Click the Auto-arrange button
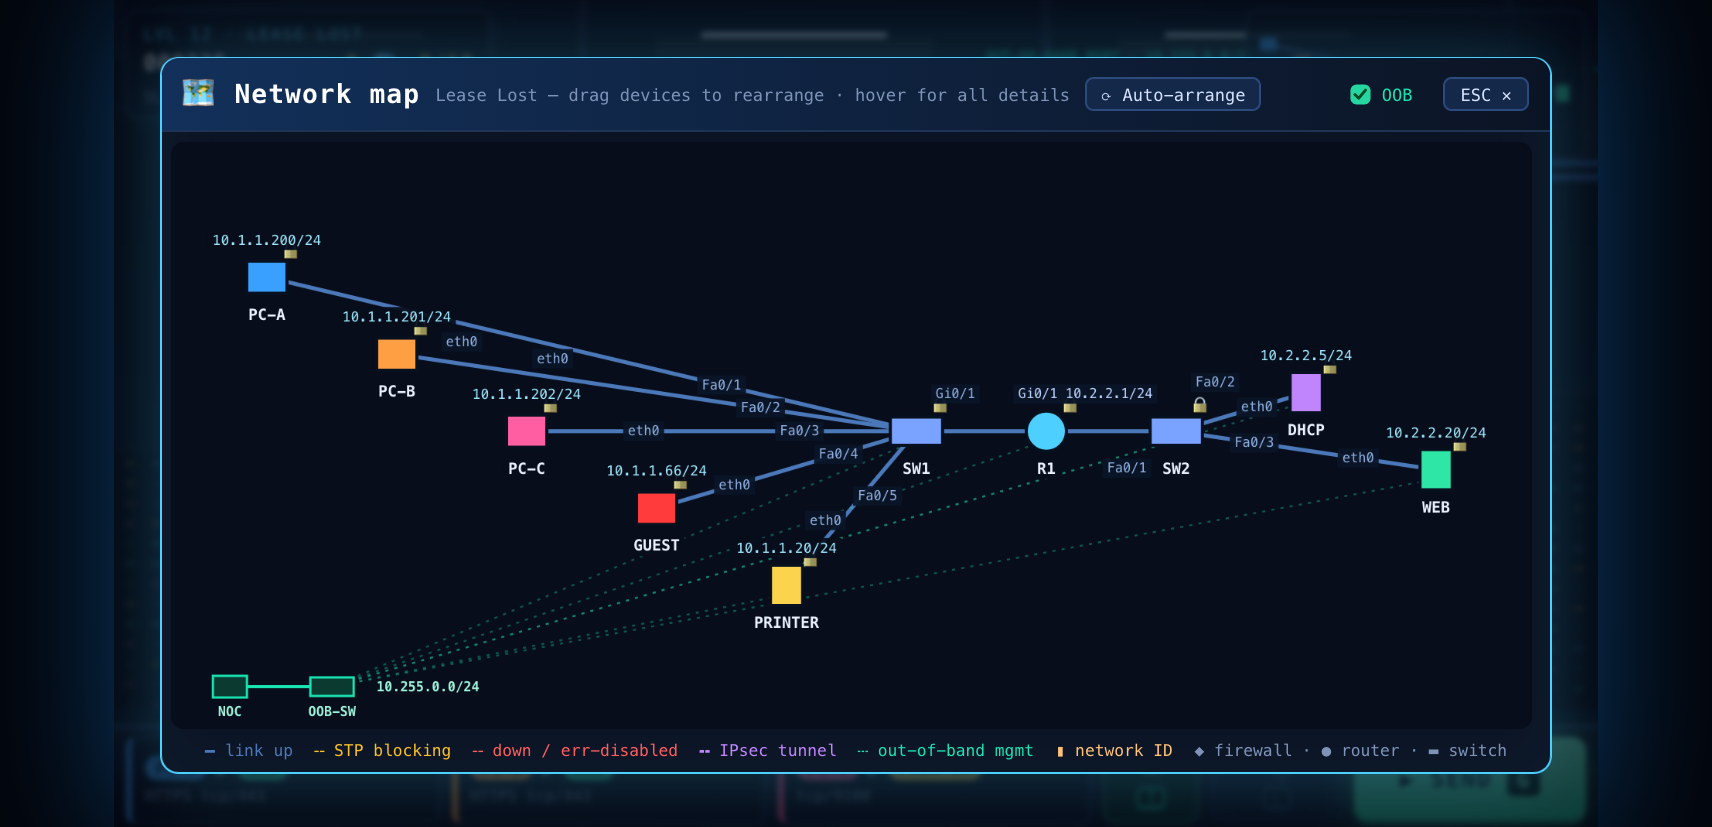This screenshot has width=1712, height=827. pos(1173,95)
